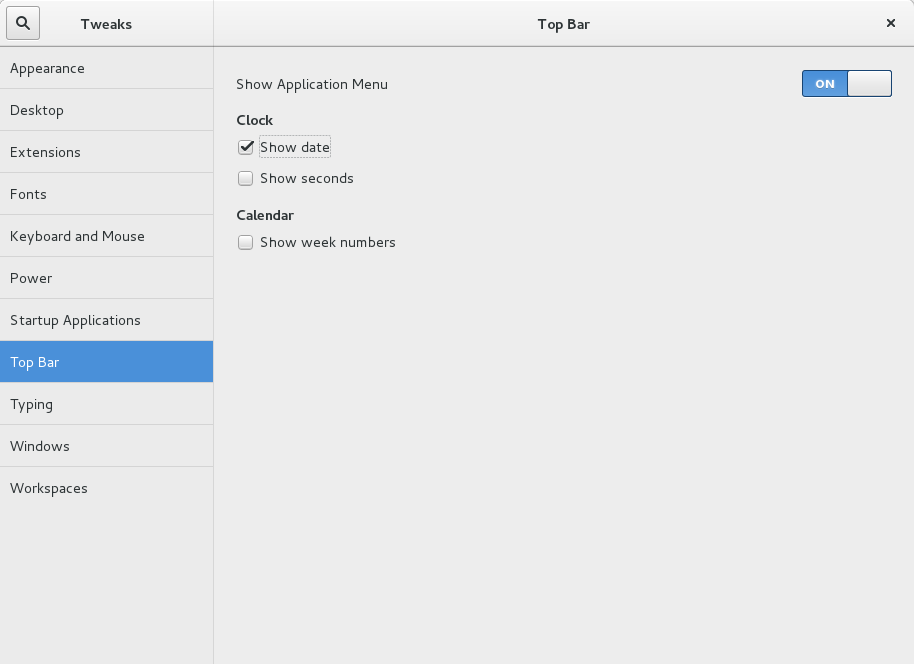Viewport: 914px width, 664px height.
Task: Select Desktop in the sidebar
Action: coord(107,110)
